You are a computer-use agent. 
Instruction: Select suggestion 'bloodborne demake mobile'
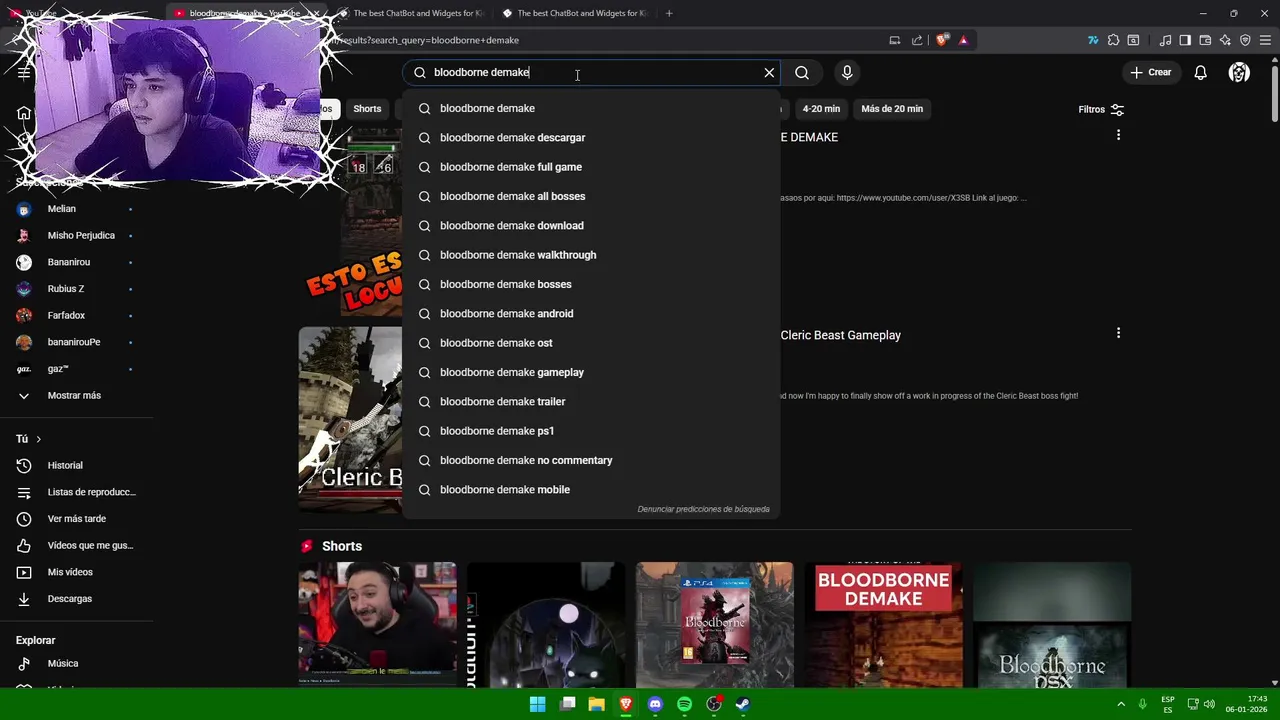pos(590,489)
